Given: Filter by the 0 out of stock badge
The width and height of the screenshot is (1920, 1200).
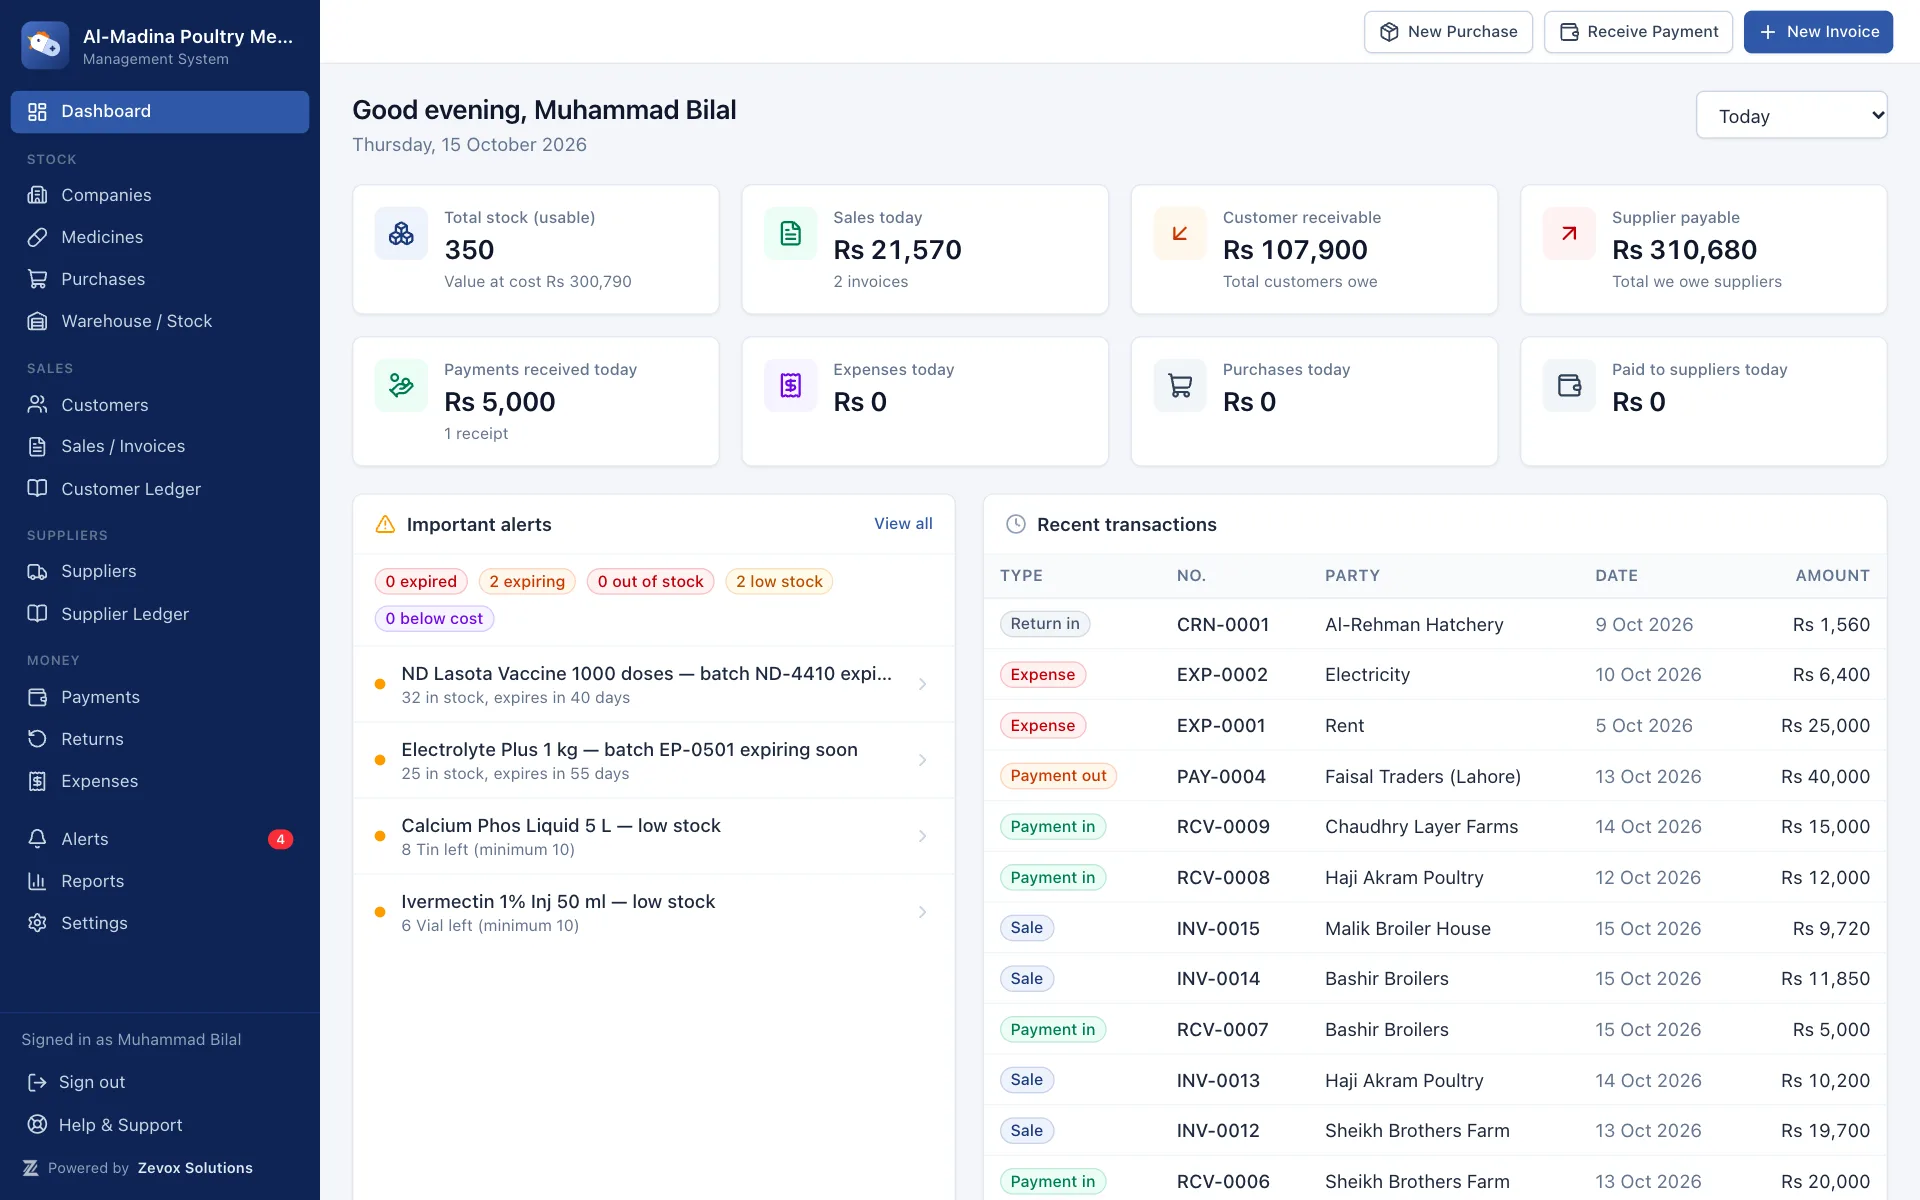Looking at the screenshot, I should tap(650, 582).
